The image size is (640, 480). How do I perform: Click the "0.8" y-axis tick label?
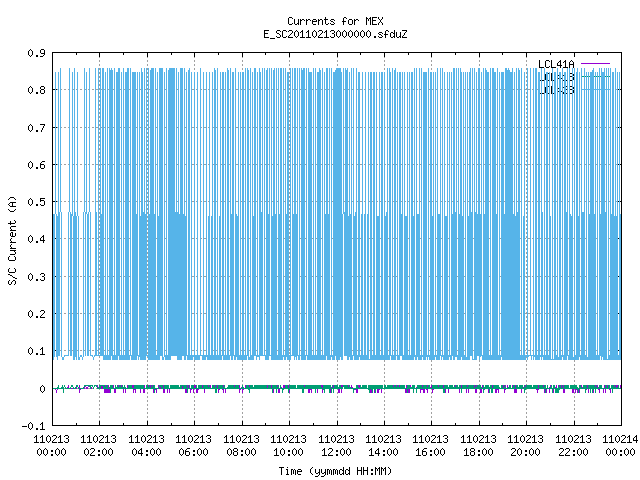(x=36, y=90)
